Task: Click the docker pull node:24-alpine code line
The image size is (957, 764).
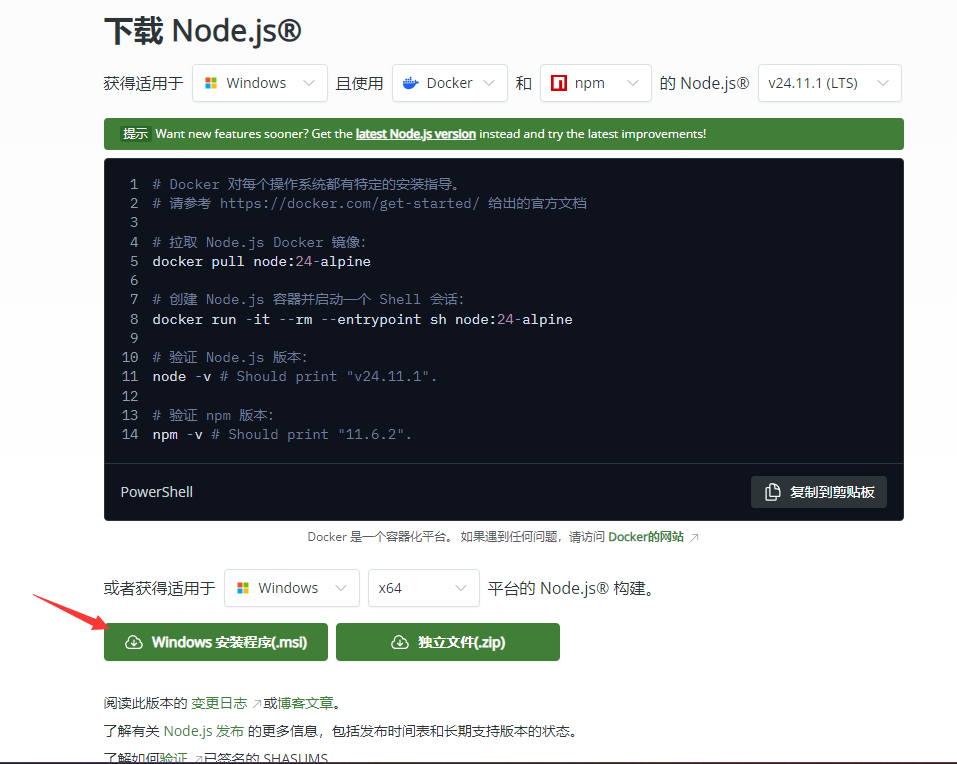Action: pyautogui.click(x=261, y=261)
